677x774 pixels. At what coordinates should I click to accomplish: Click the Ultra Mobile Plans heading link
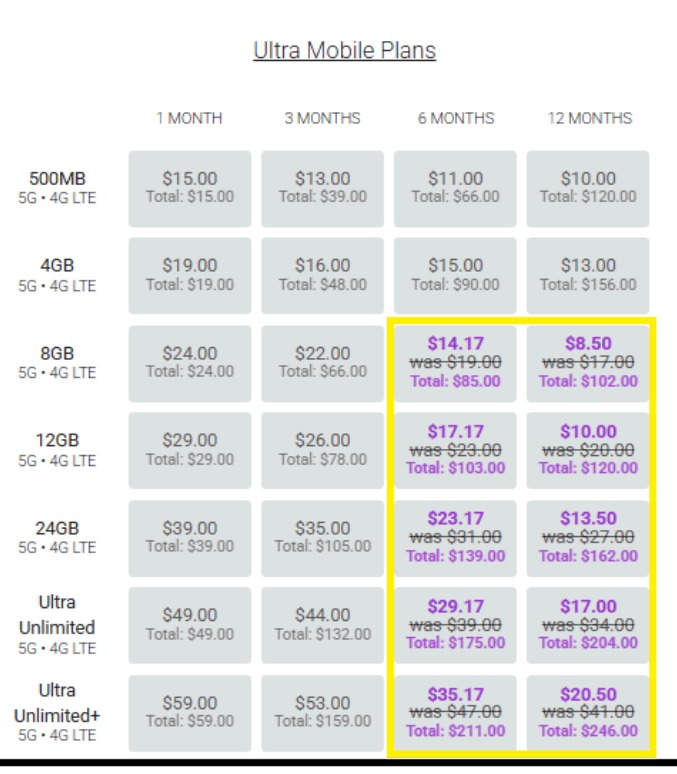(x=344, y=50)
